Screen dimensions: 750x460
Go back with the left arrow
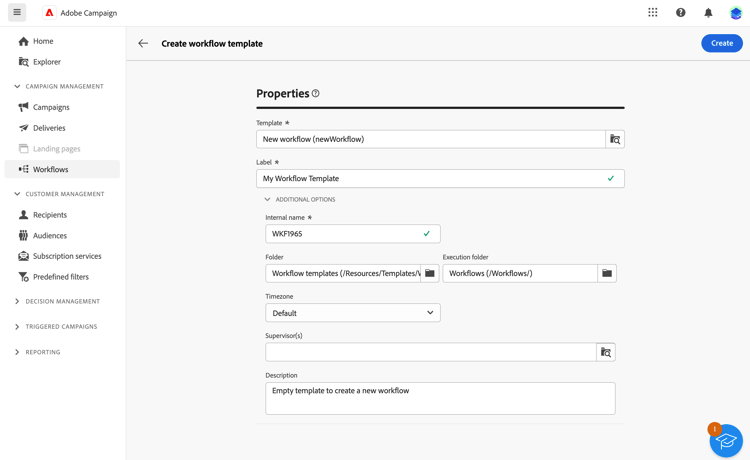143,43
